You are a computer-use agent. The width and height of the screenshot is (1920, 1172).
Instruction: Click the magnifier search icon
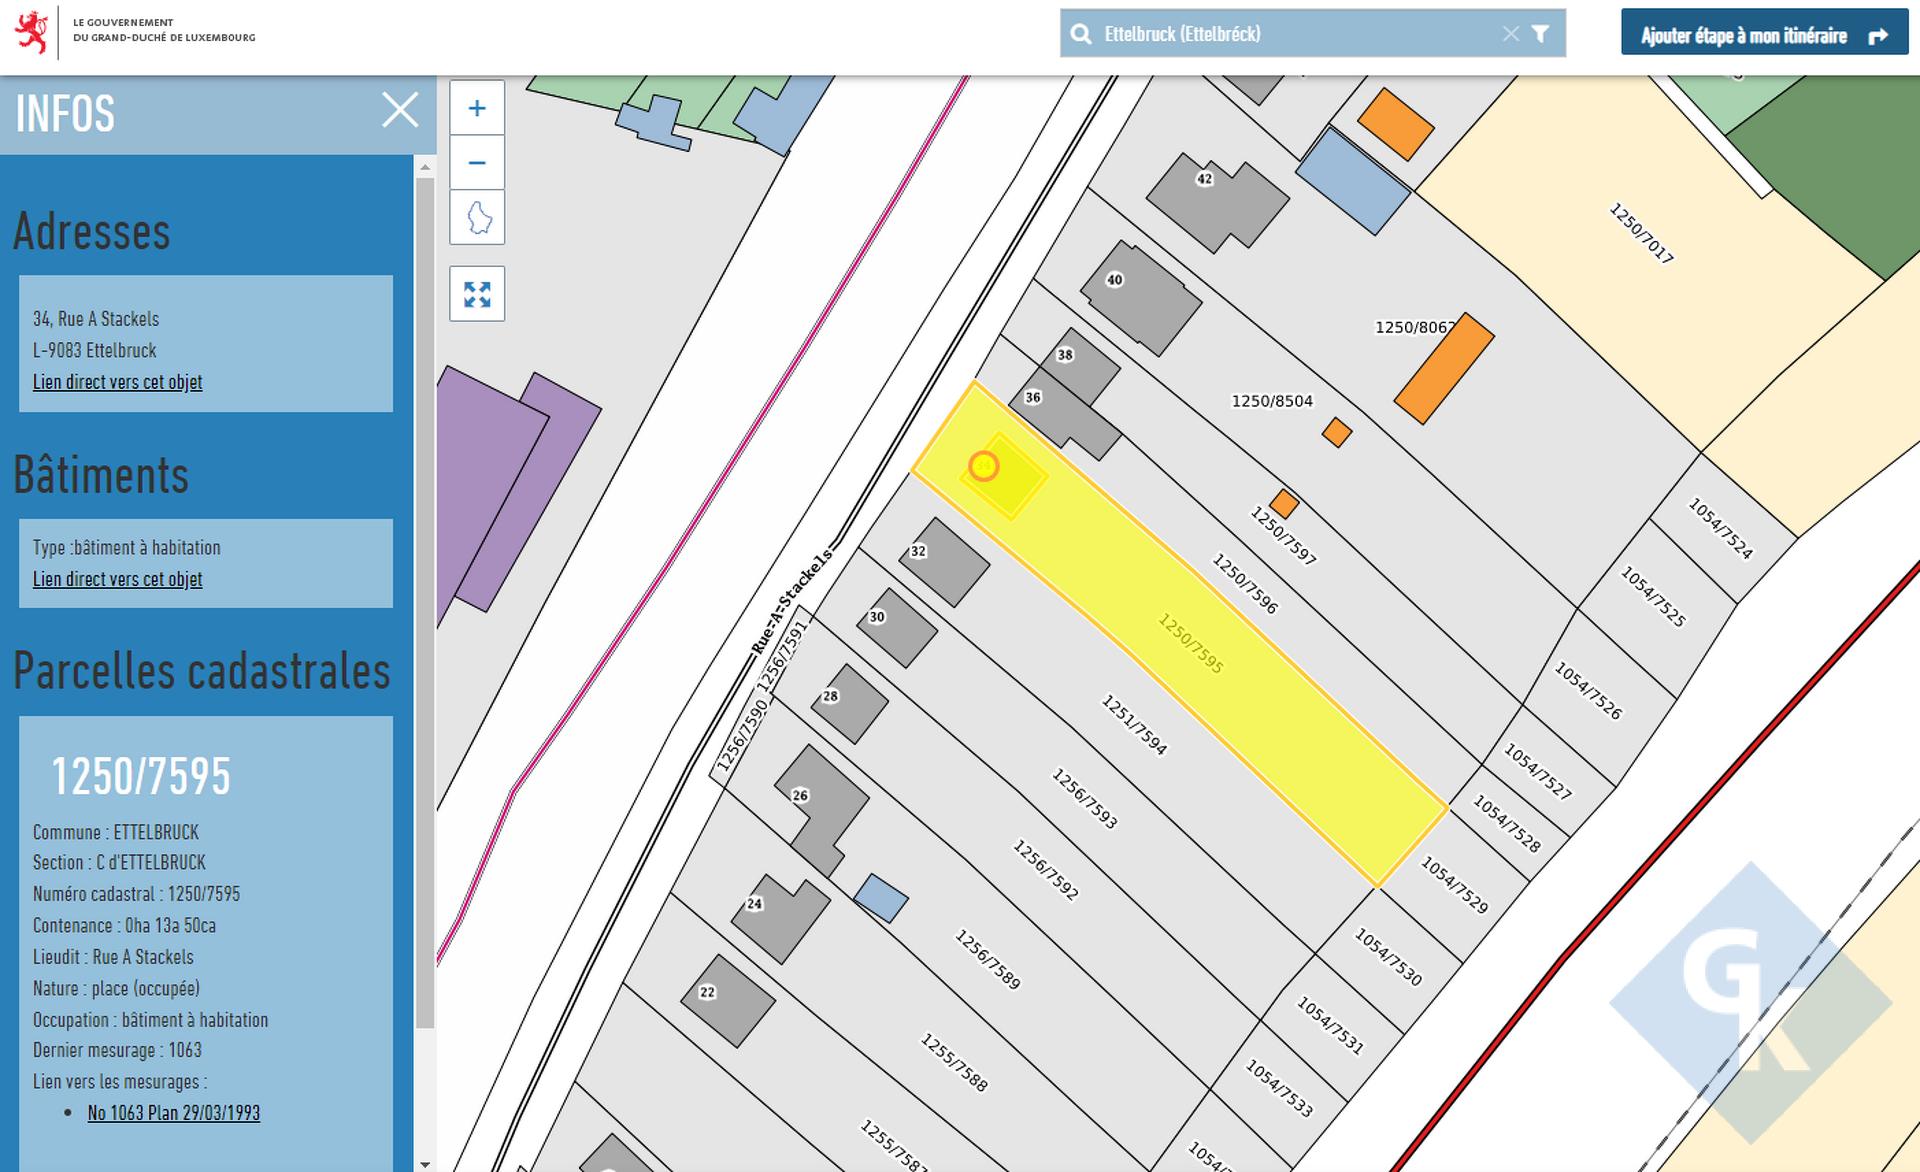(x=1081, y=34)
